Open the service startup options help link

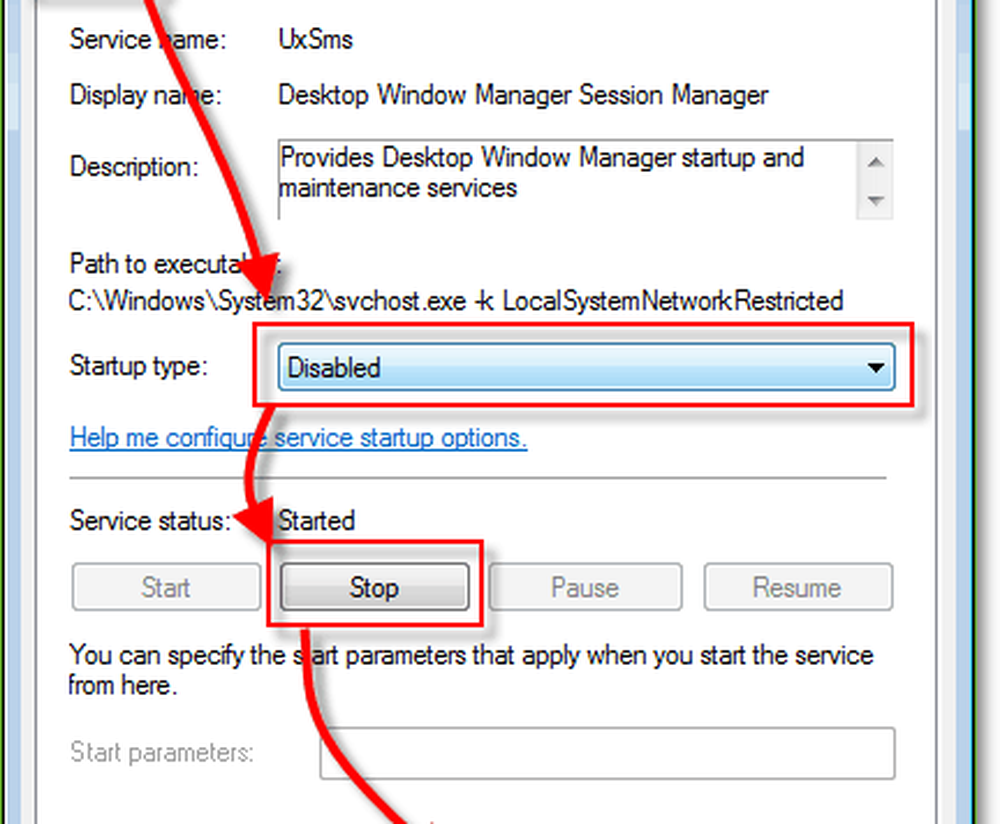click(298, 438)
